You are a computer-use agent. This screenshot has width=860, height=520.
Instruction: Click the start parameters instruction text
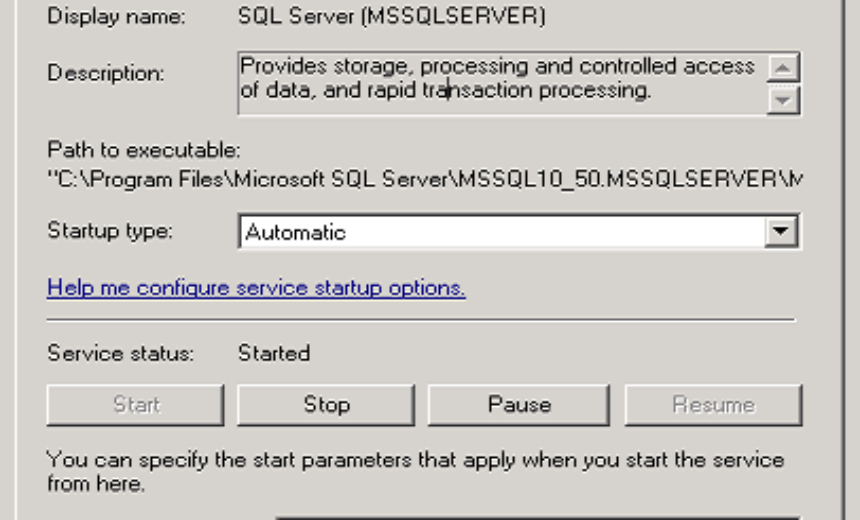tap(415, 472)
